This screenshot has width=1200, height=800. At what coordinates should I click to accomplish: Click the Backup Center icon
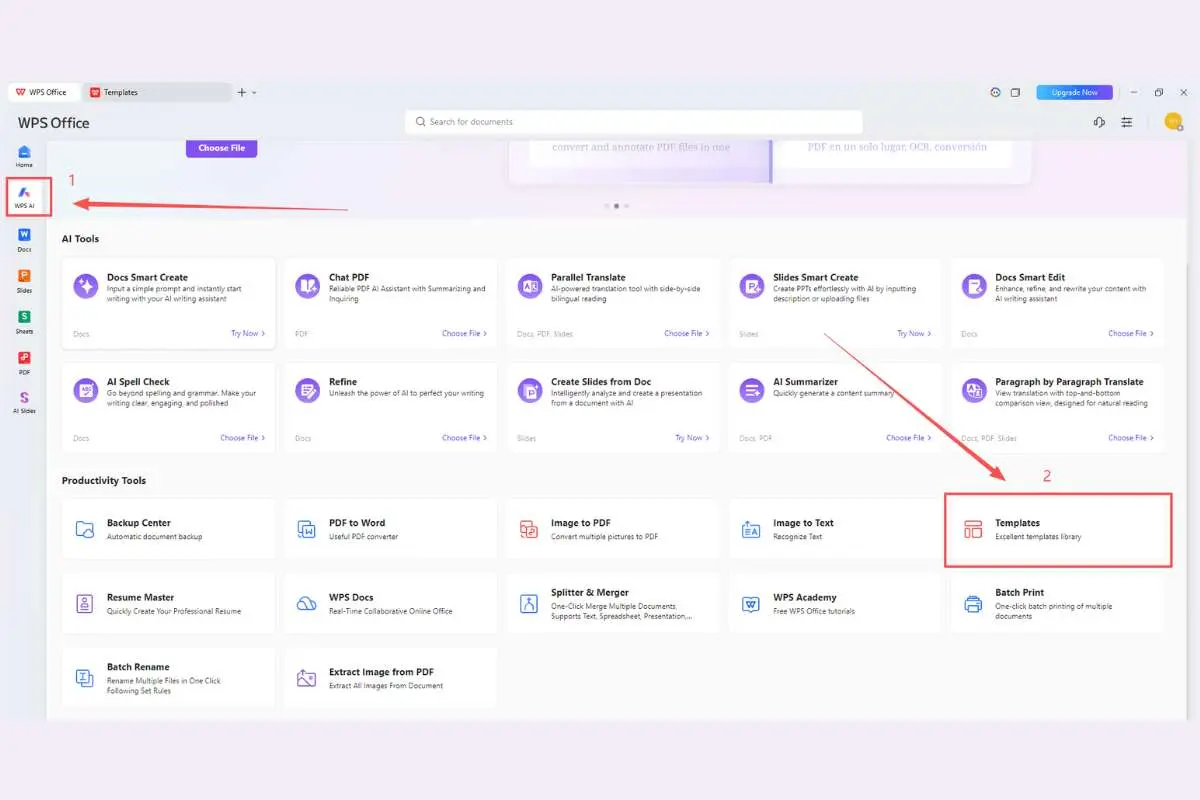point(86,529)
